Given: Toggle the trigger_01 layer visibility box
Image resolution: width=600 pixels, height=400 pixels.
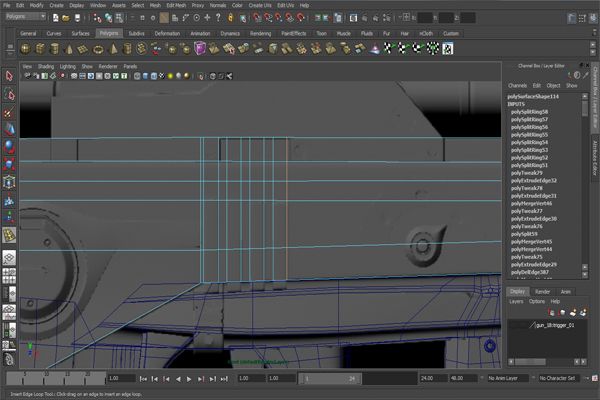Looking at the screenshot, I should pos(514,325).
